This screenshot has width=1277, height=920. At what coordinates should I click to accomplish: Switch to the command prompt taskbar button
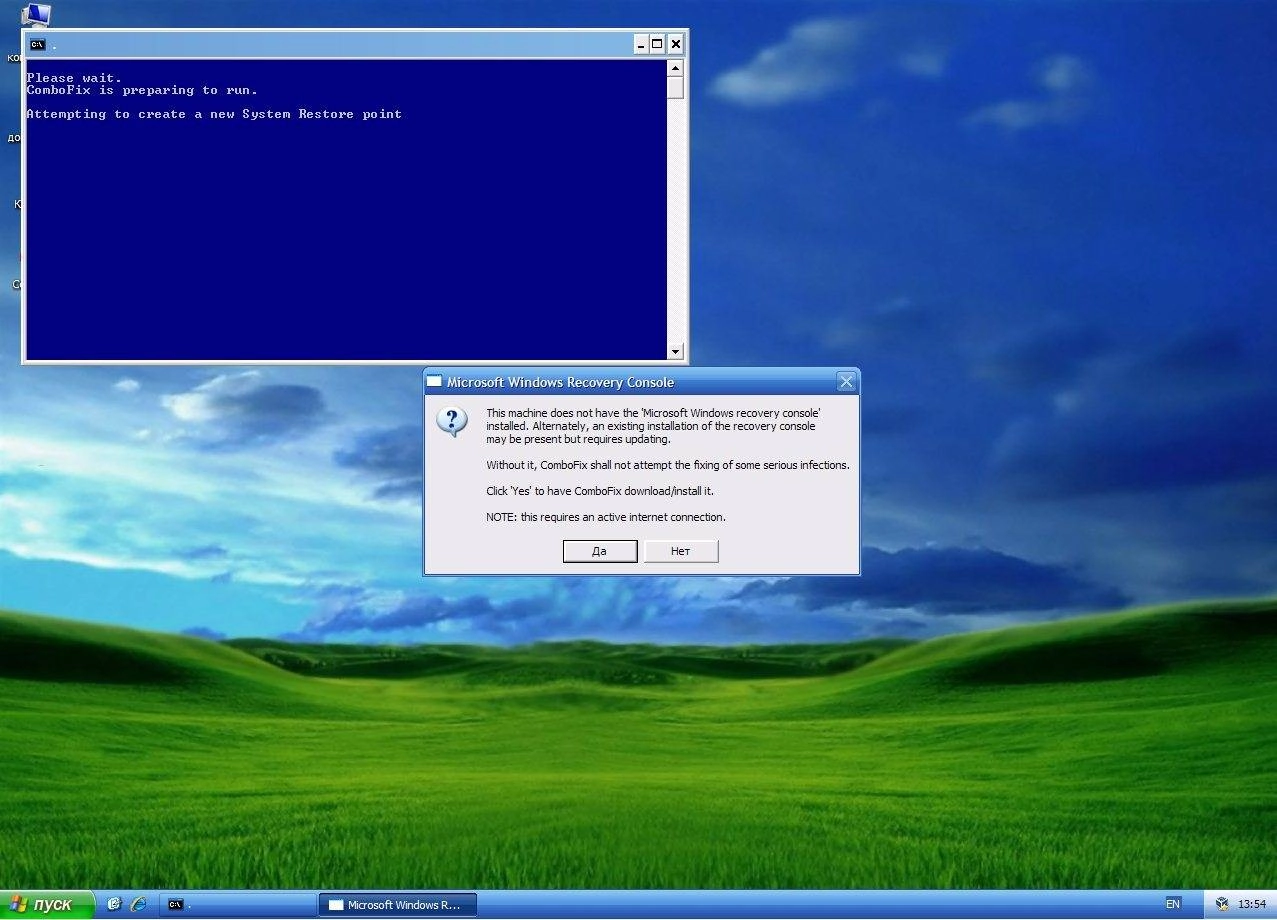[237, 904]
